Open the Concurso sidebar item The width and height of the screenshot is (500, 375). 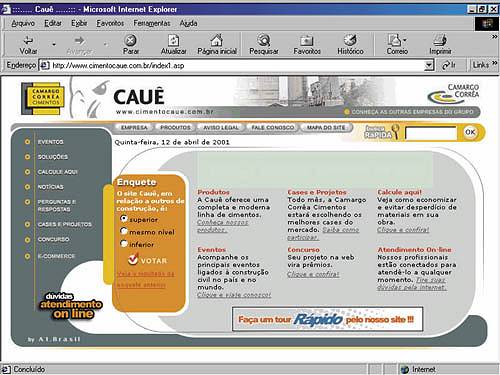53,239
